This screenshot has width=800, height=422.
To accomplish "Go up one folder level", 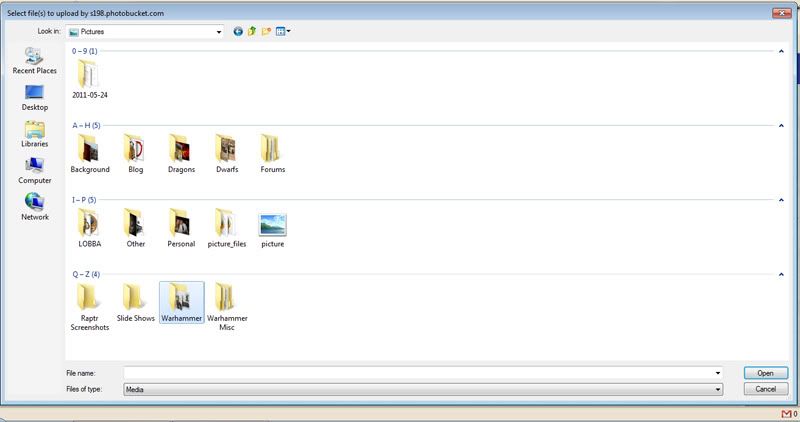I will (x=252, y=32).
